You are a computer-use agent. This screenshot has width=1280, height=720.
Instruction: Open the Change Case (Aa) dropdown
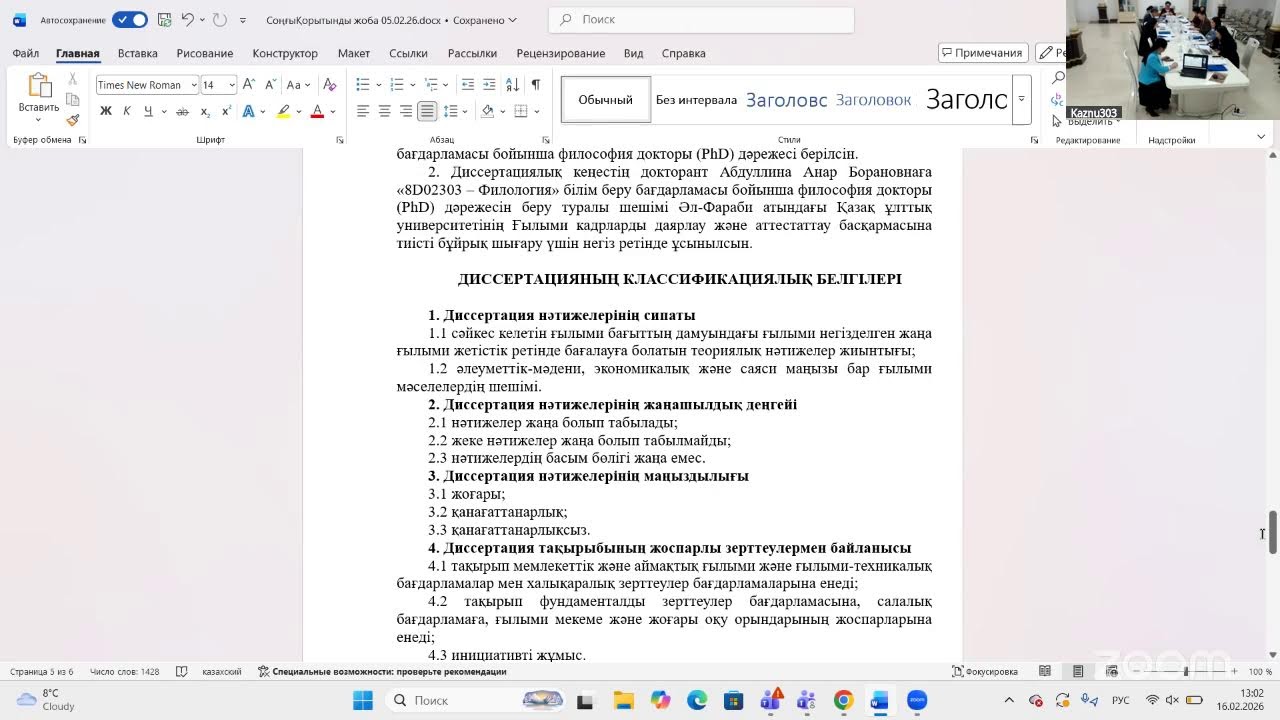click(298, 85)
